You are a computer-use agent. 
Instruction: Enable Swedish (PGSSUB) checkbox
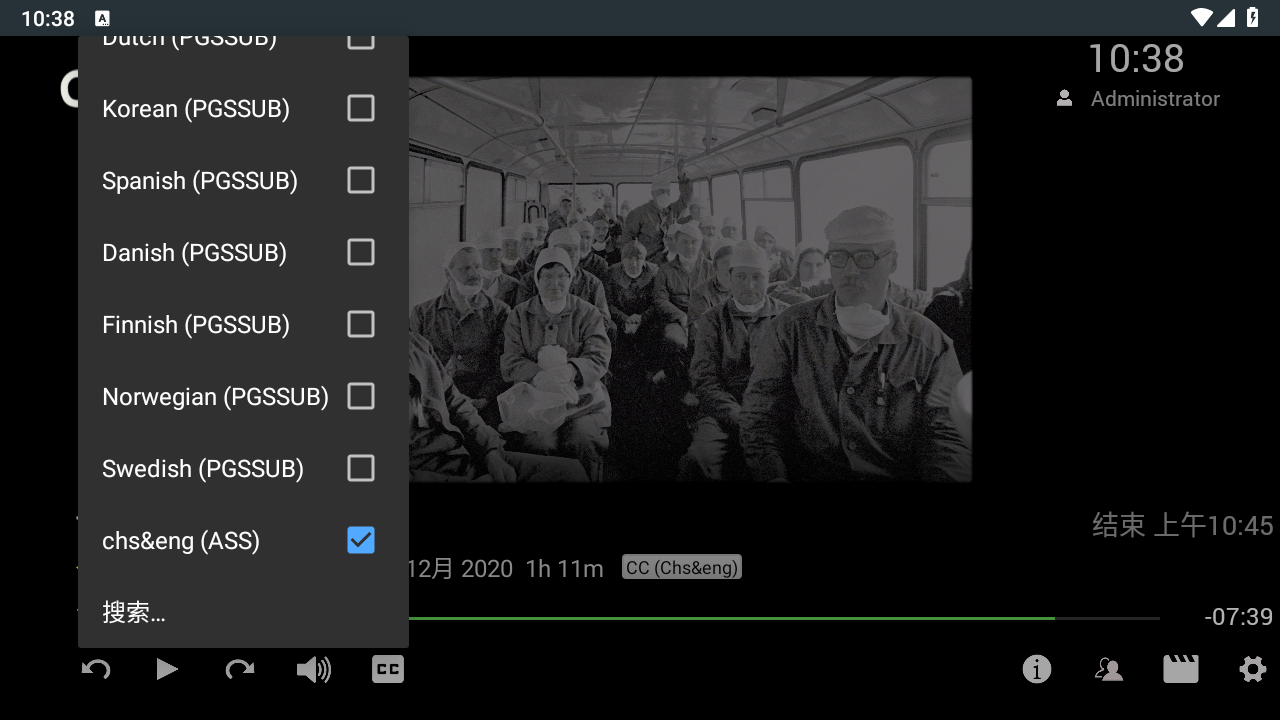[x=361, y=468]
